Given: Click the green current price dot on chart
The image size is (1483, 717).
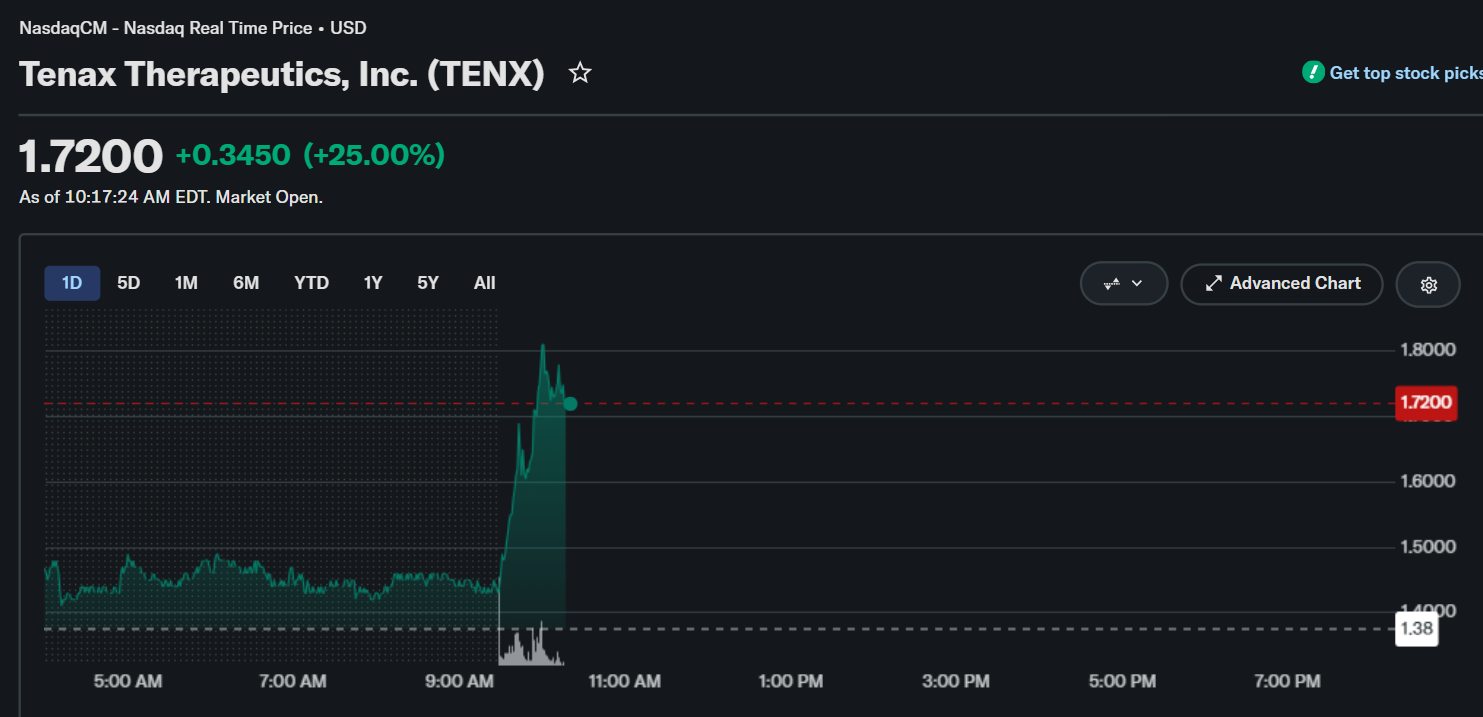Looking at the screenshot, I should [570, 404].
